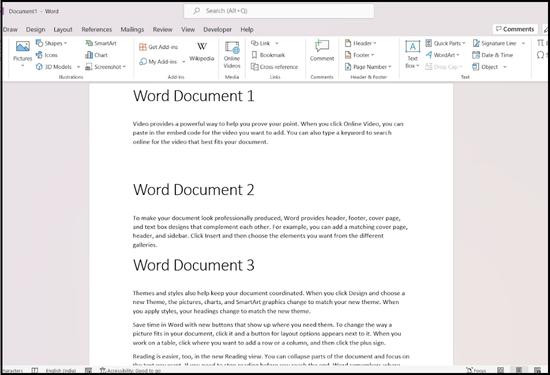Expand the My Add-ins dropdown arrow
The image size is (550, 375).
(183, 62)
